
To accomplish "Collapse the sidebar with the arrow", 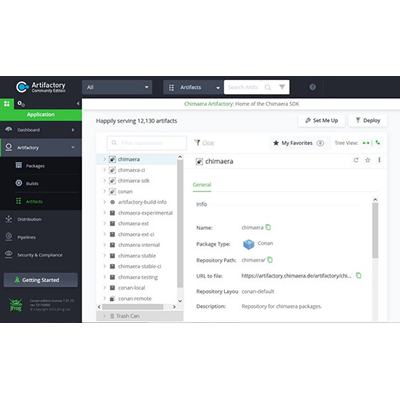I will click(78, 104).
